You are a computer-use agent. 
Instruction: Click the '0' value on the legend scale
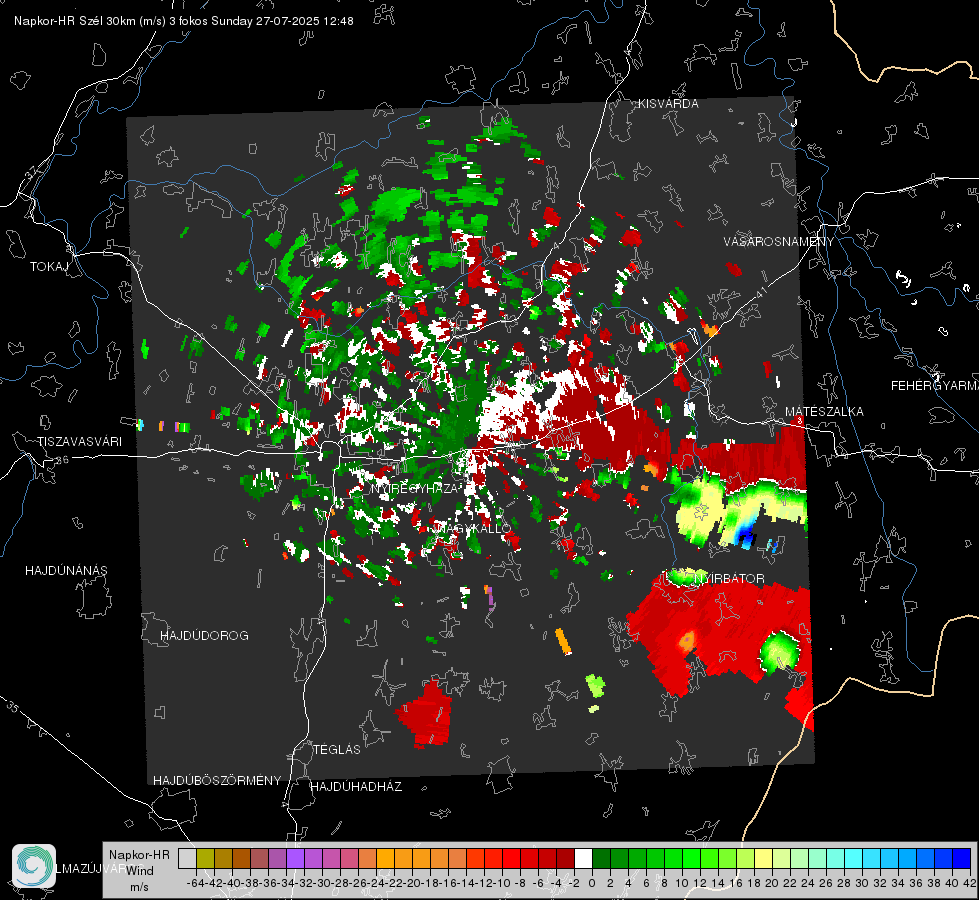[x=592, y=883]
